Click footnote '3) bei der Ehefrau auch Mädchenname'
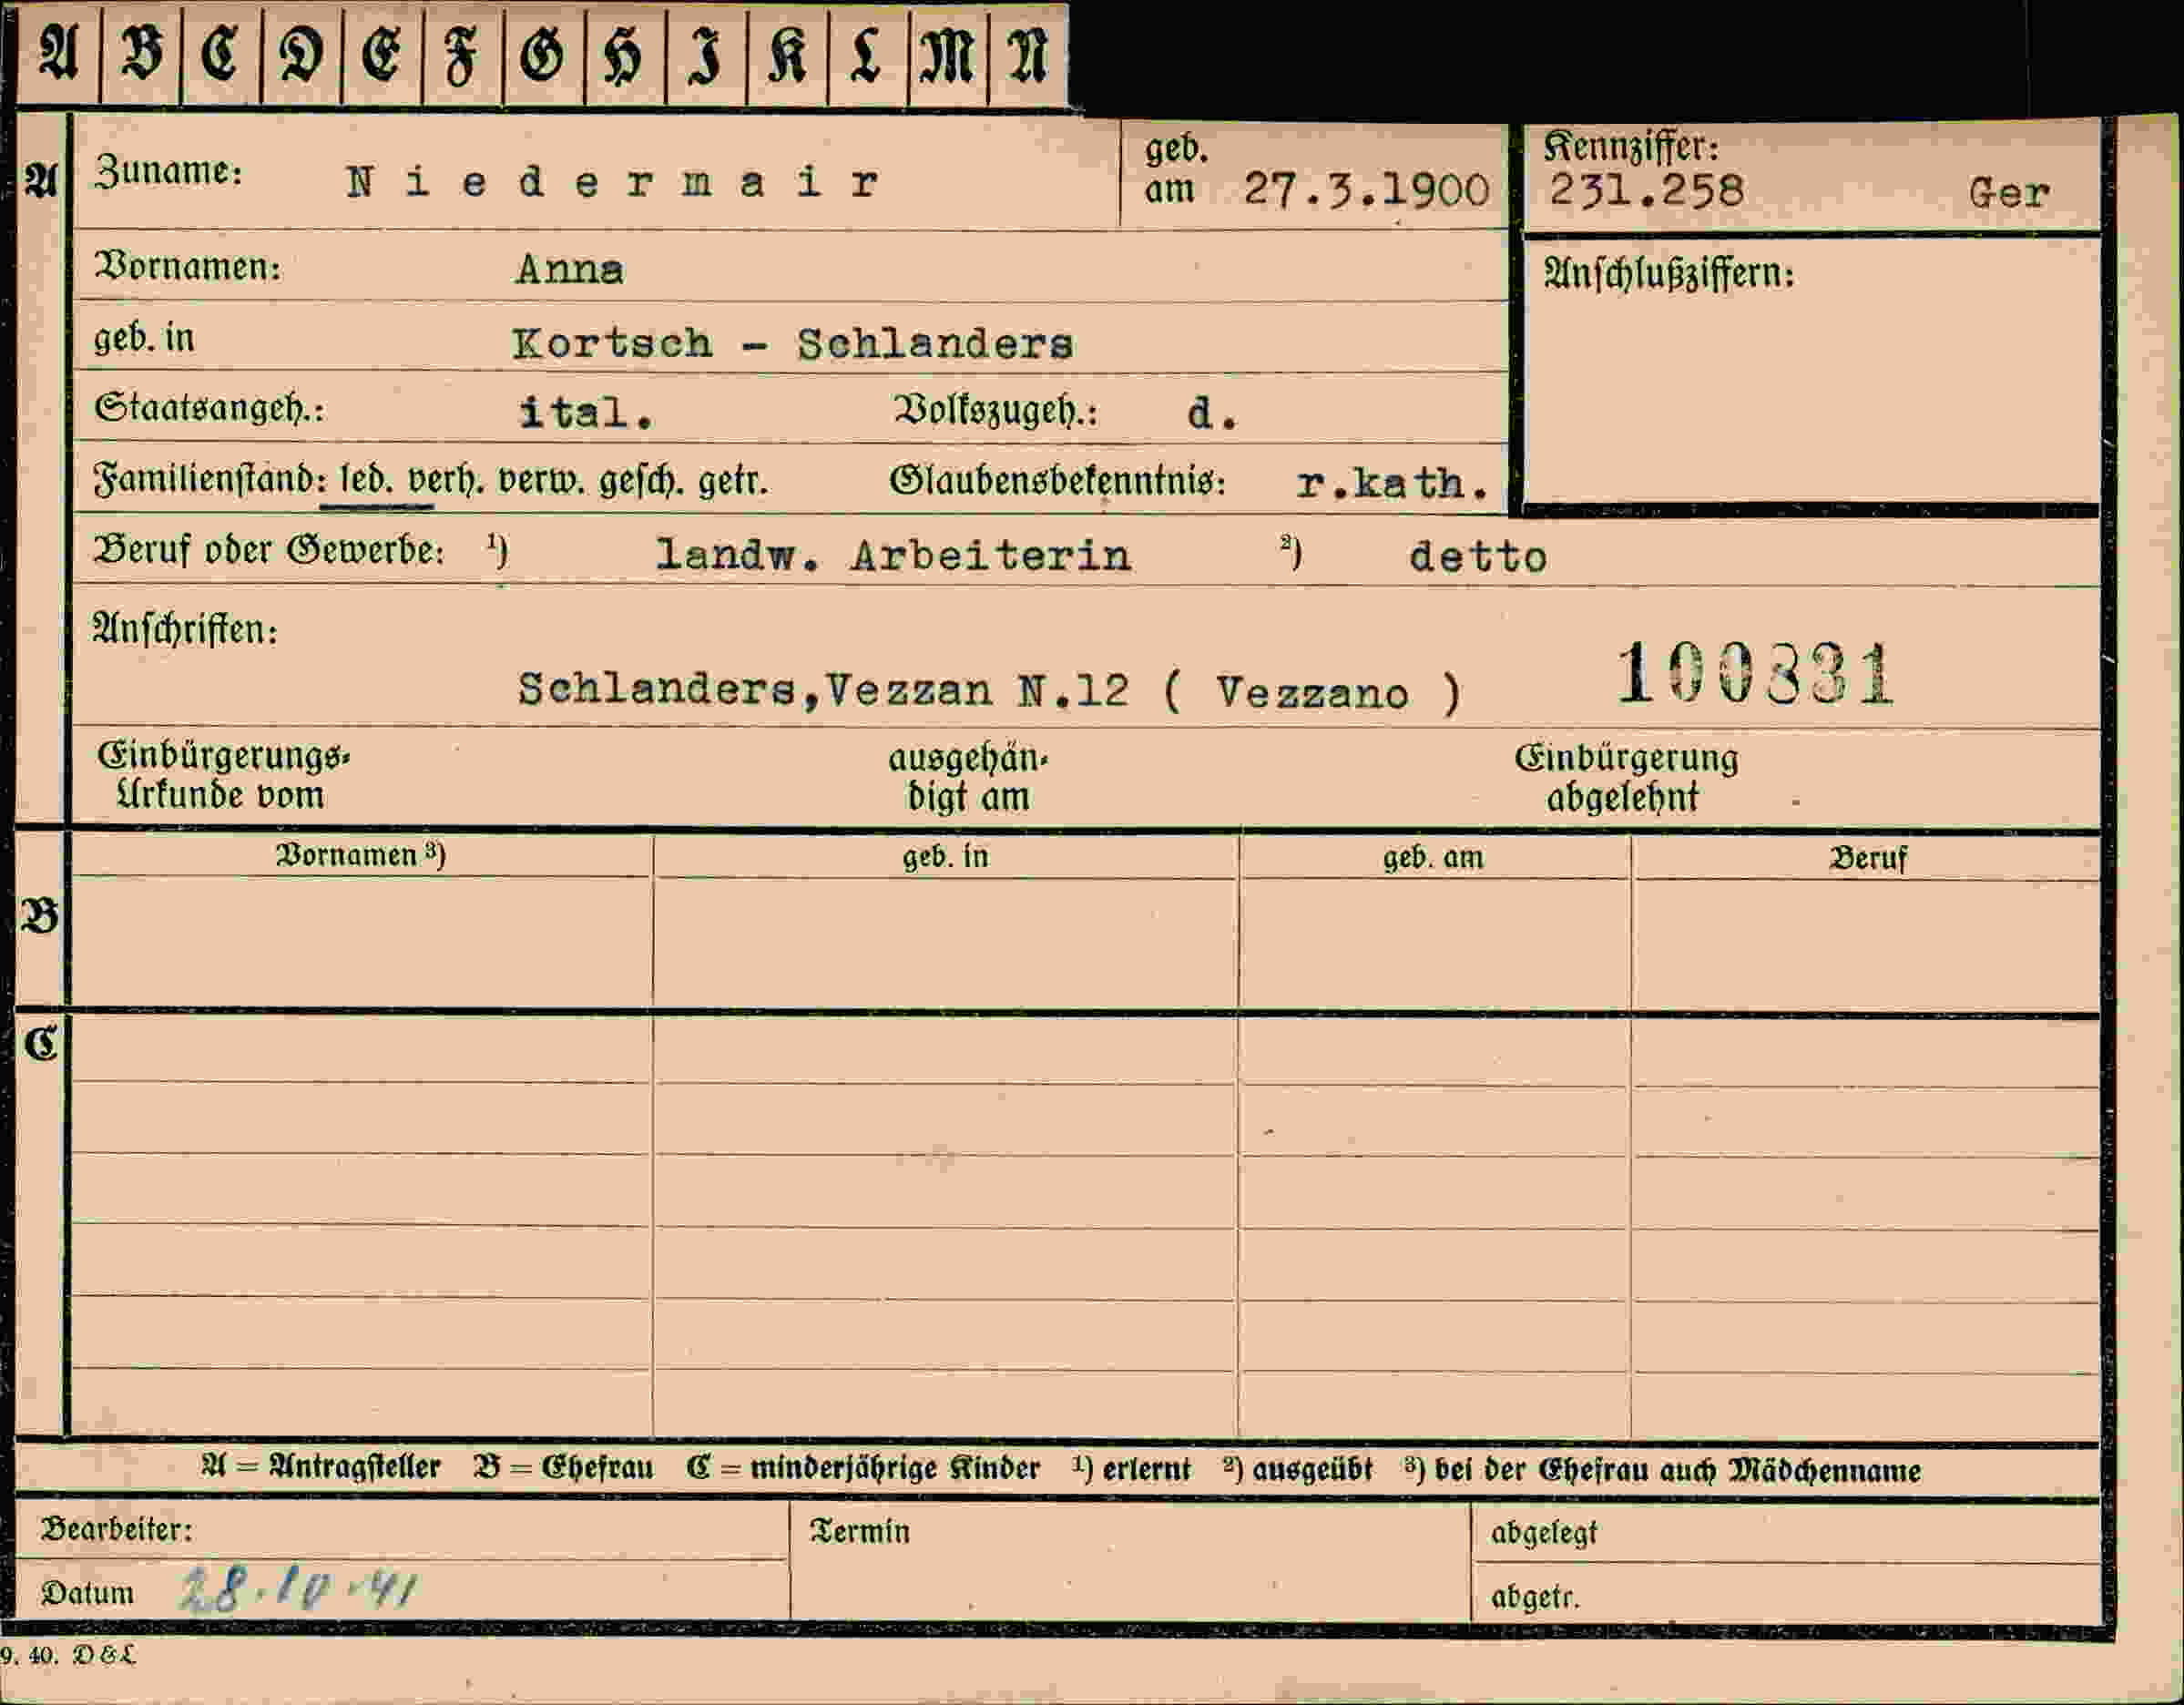Image resolution: width=2184 pixels, height=1705 pixels. coord(1663,1470)
